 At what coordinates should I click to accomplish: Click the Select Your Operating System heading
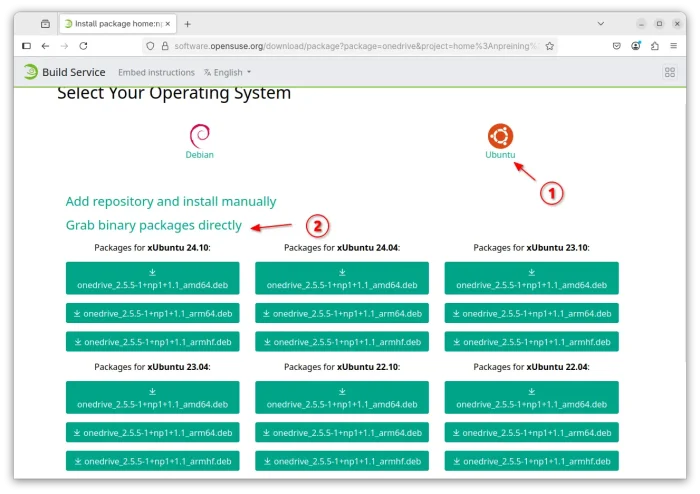174,94
